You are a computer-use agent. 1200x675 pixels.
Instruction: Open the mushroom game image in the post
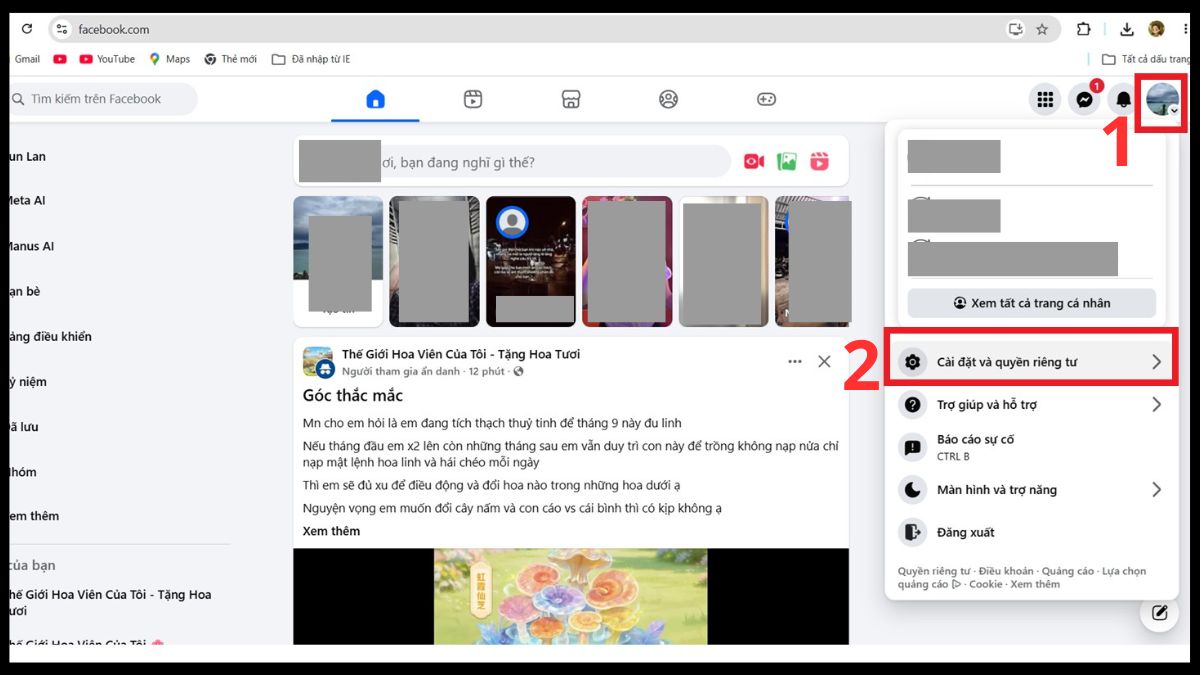tap(571, 596)
